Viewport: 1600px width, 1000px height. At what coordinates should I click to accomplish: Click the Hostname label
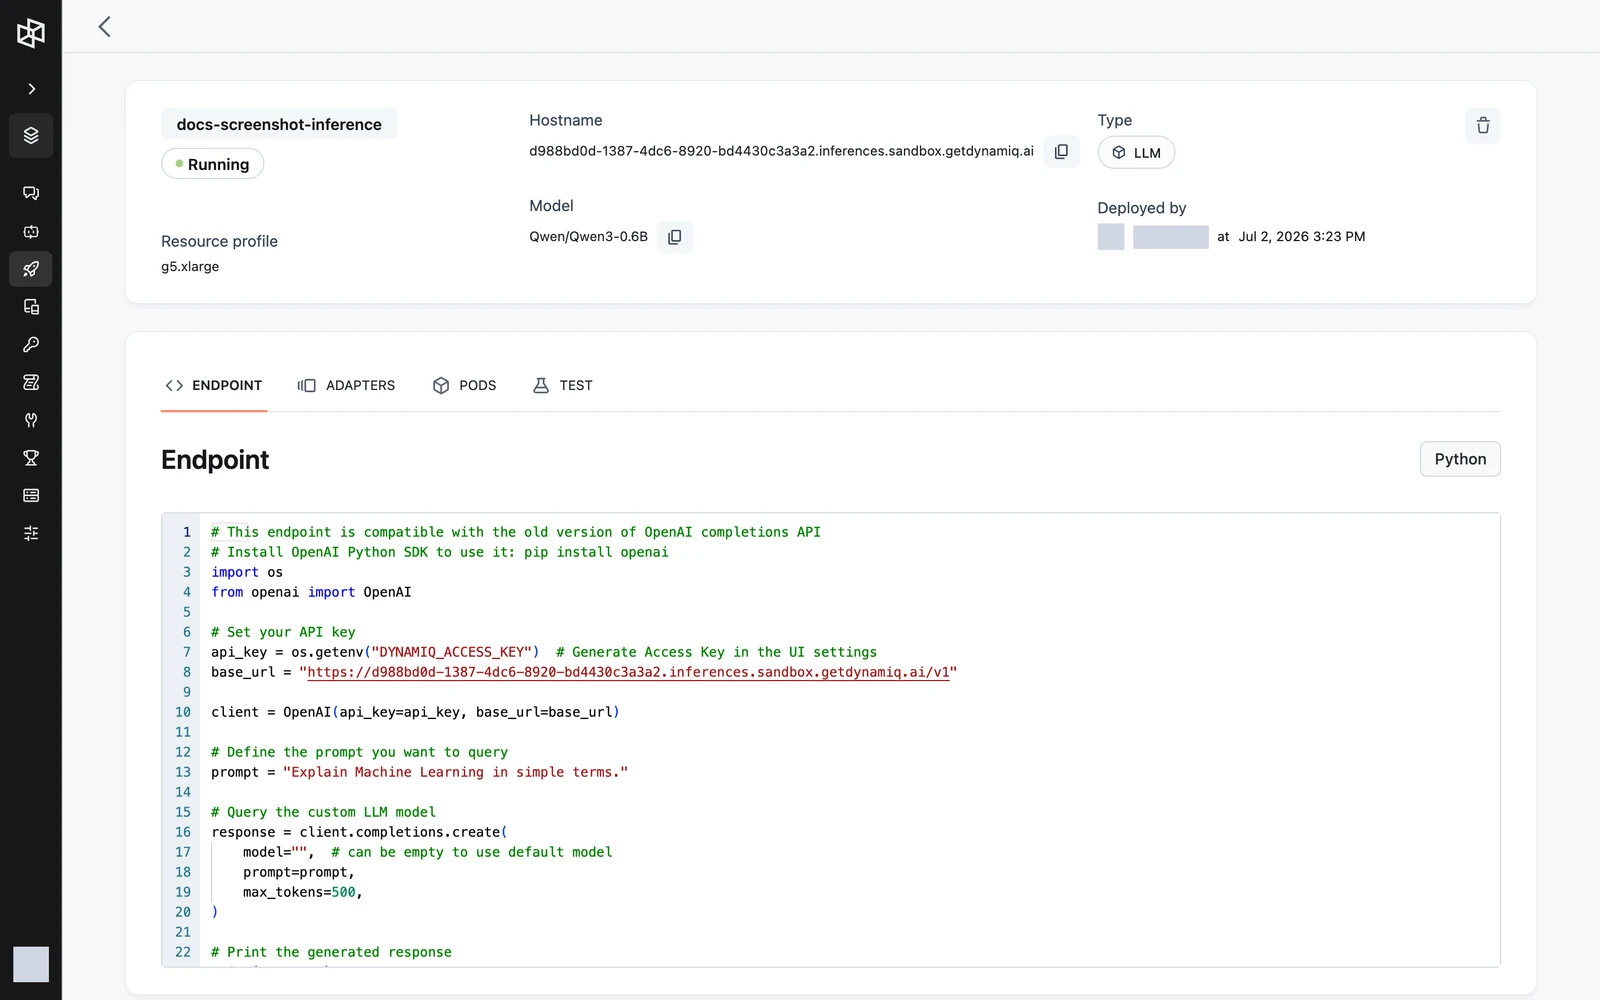[566, 120]
